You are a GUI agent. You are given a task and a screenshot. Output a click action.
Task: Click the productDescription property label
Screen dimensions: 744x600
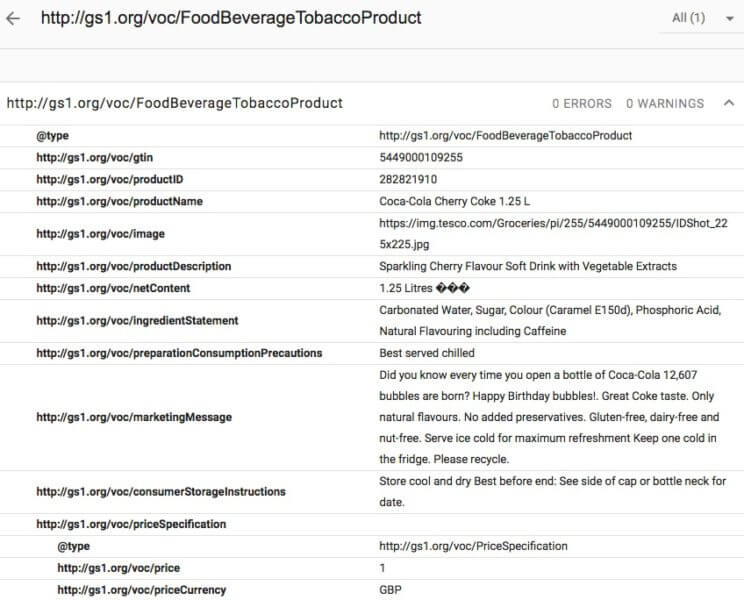tap(133, 266)
